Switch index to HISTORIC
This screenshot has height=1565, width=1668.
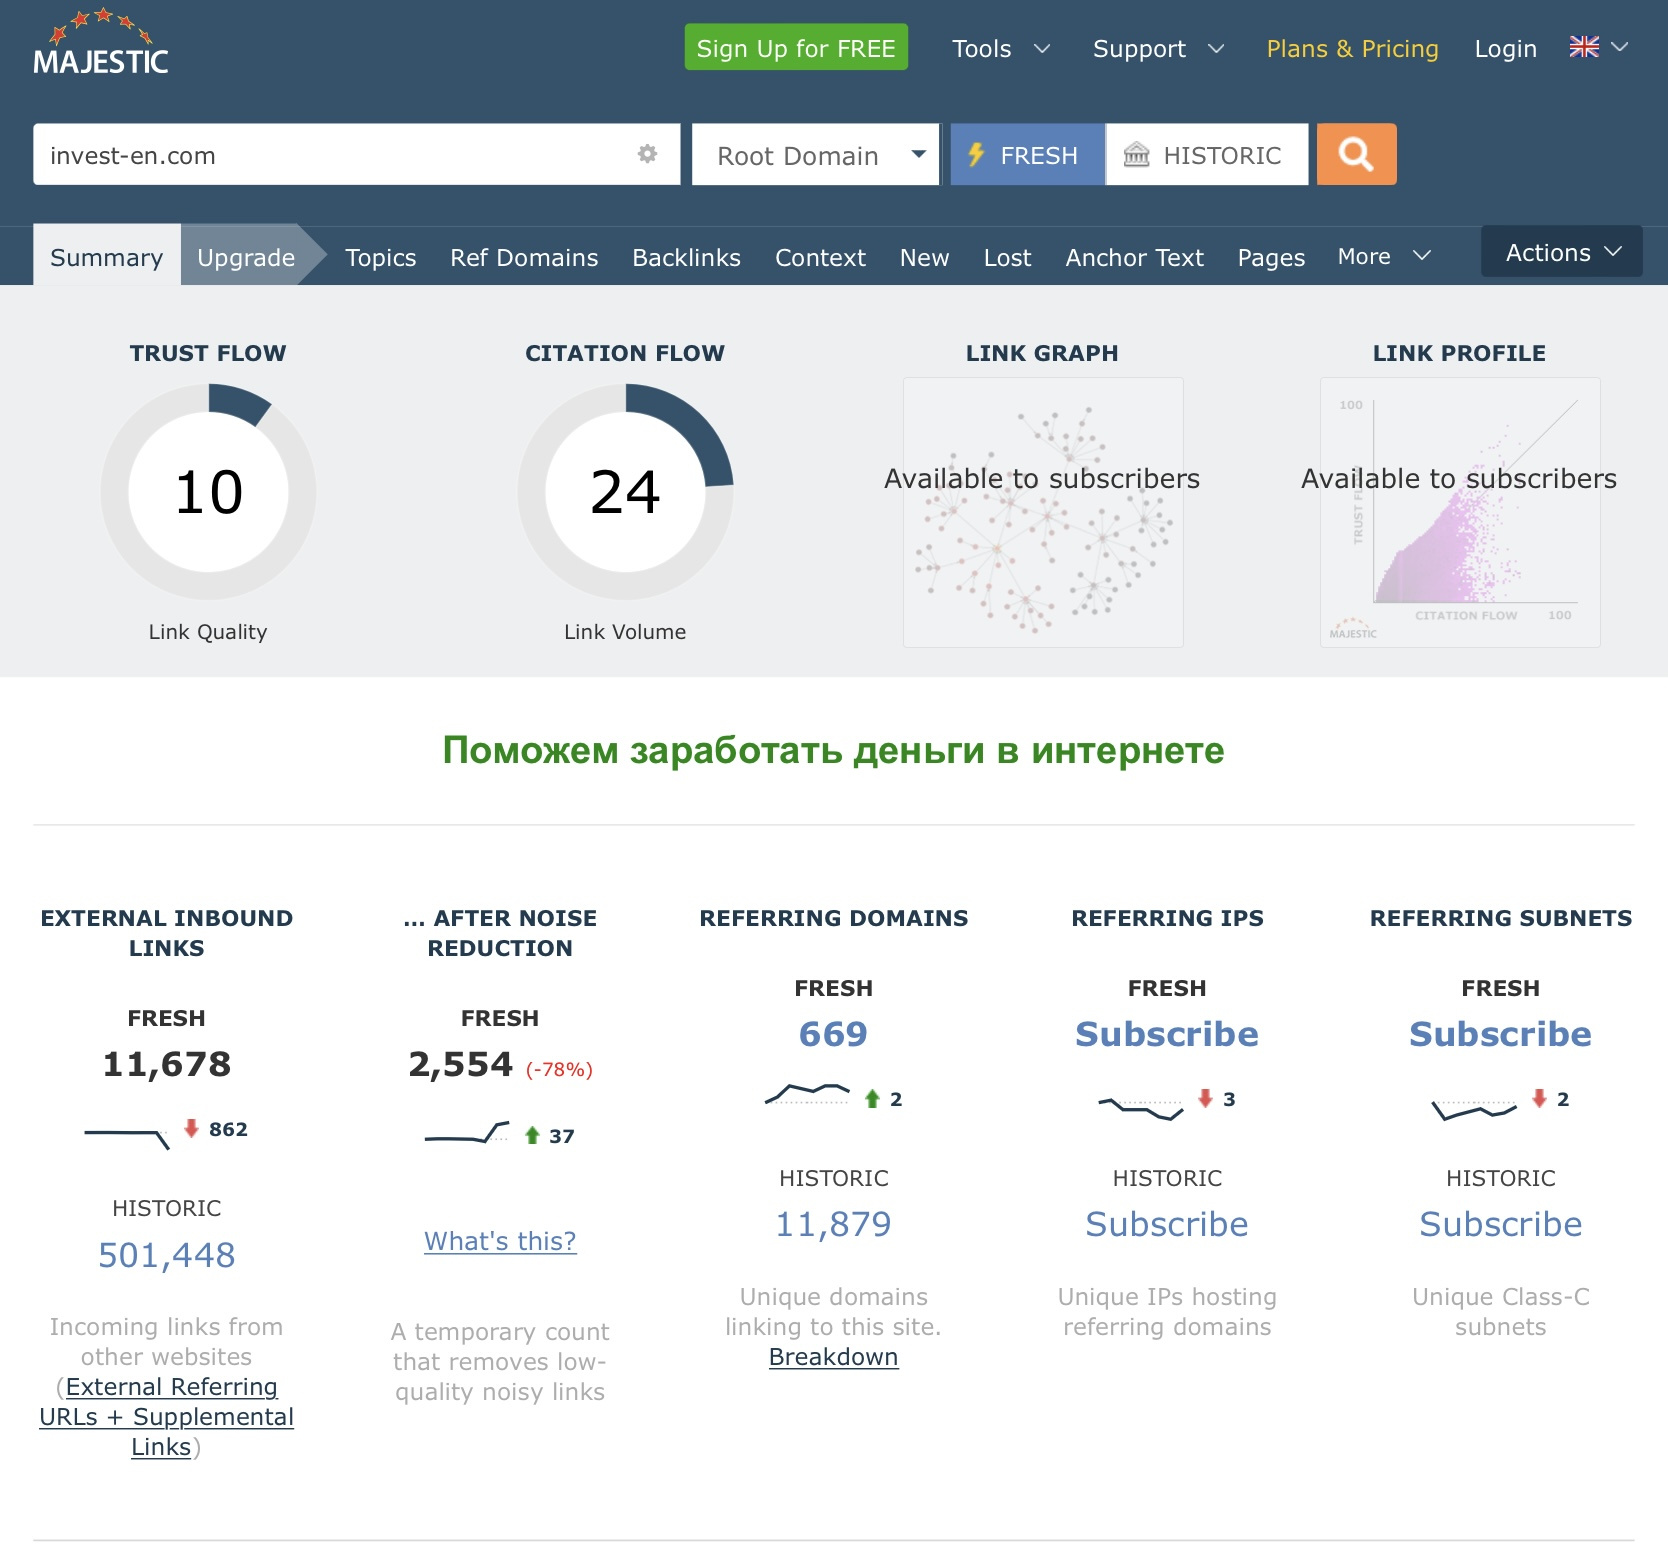click(x=1207, y=154)
